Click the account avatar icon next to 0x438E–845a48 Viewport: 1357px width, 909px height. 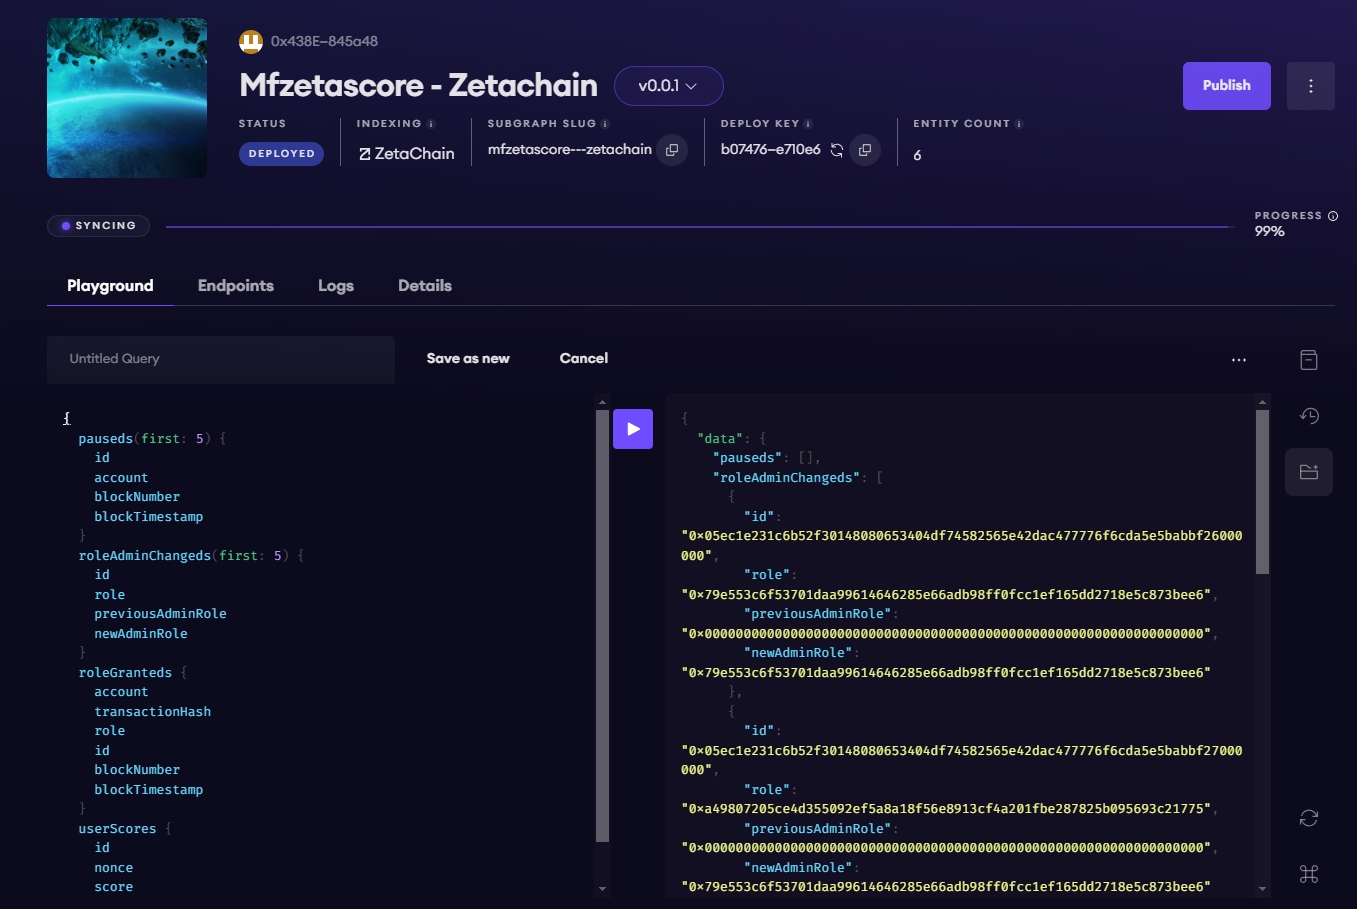(x=251, y=41)
